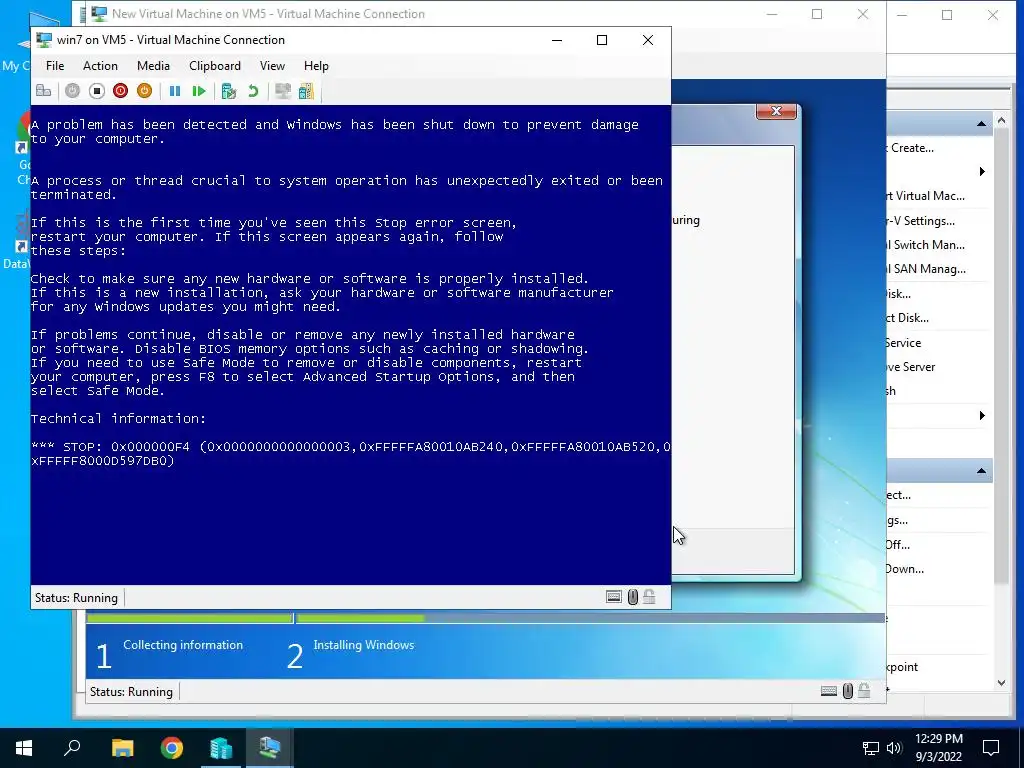Send Ctrl+Alt+Delete via first toolbar icon in win7 window
1024x768 pixels.
(x=44, y=91)
